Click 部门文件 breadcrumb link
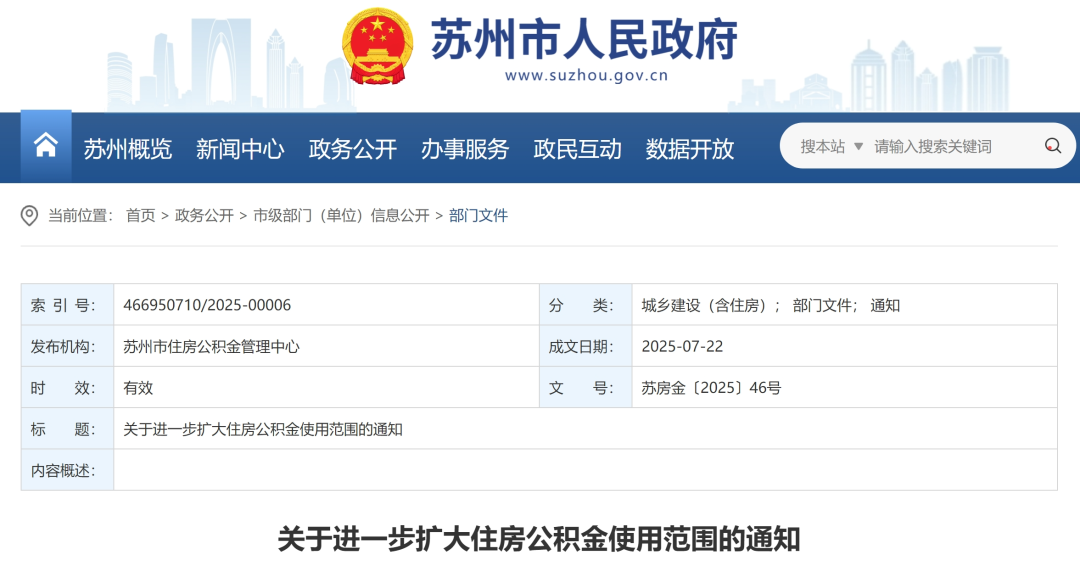Viewport: 1080px width, 566px height. (478, 216)
